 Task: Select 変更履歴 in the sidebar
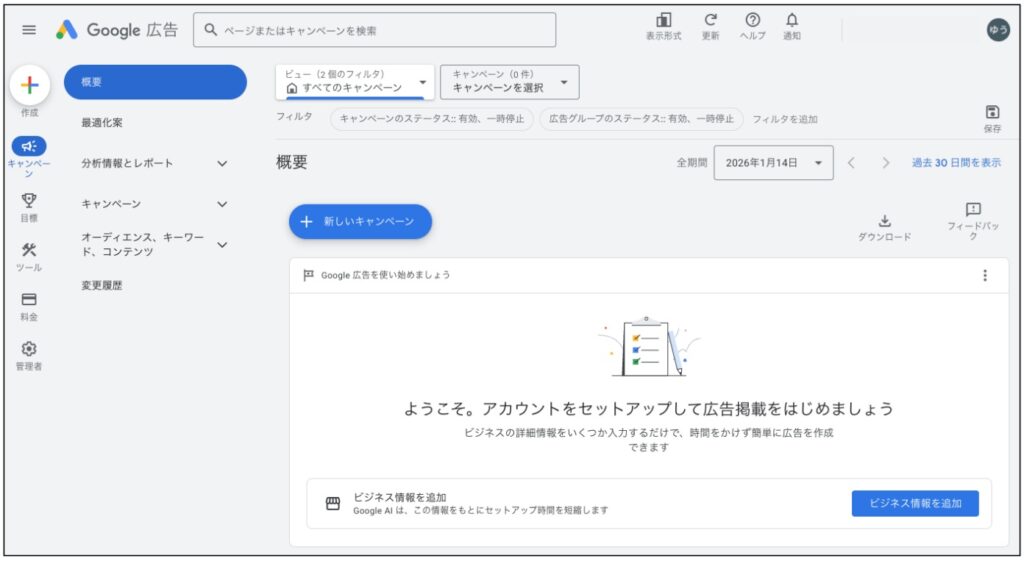pos(102,286)
